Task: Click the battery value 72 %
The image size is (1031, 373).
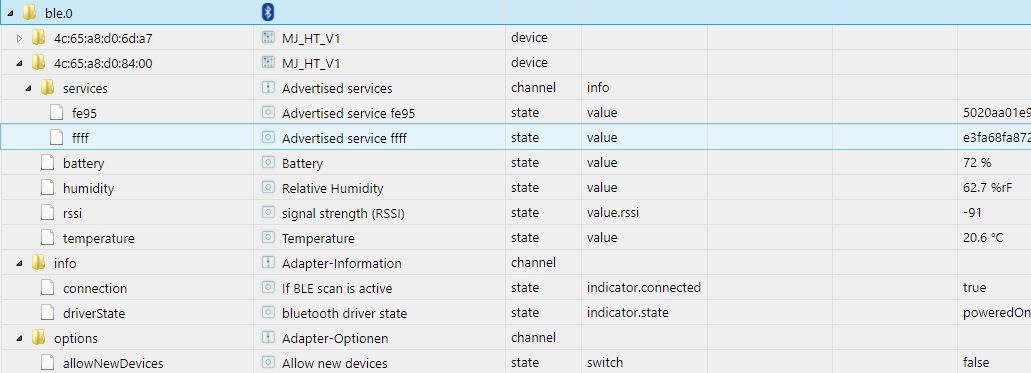Action: (x=976, y=163)
